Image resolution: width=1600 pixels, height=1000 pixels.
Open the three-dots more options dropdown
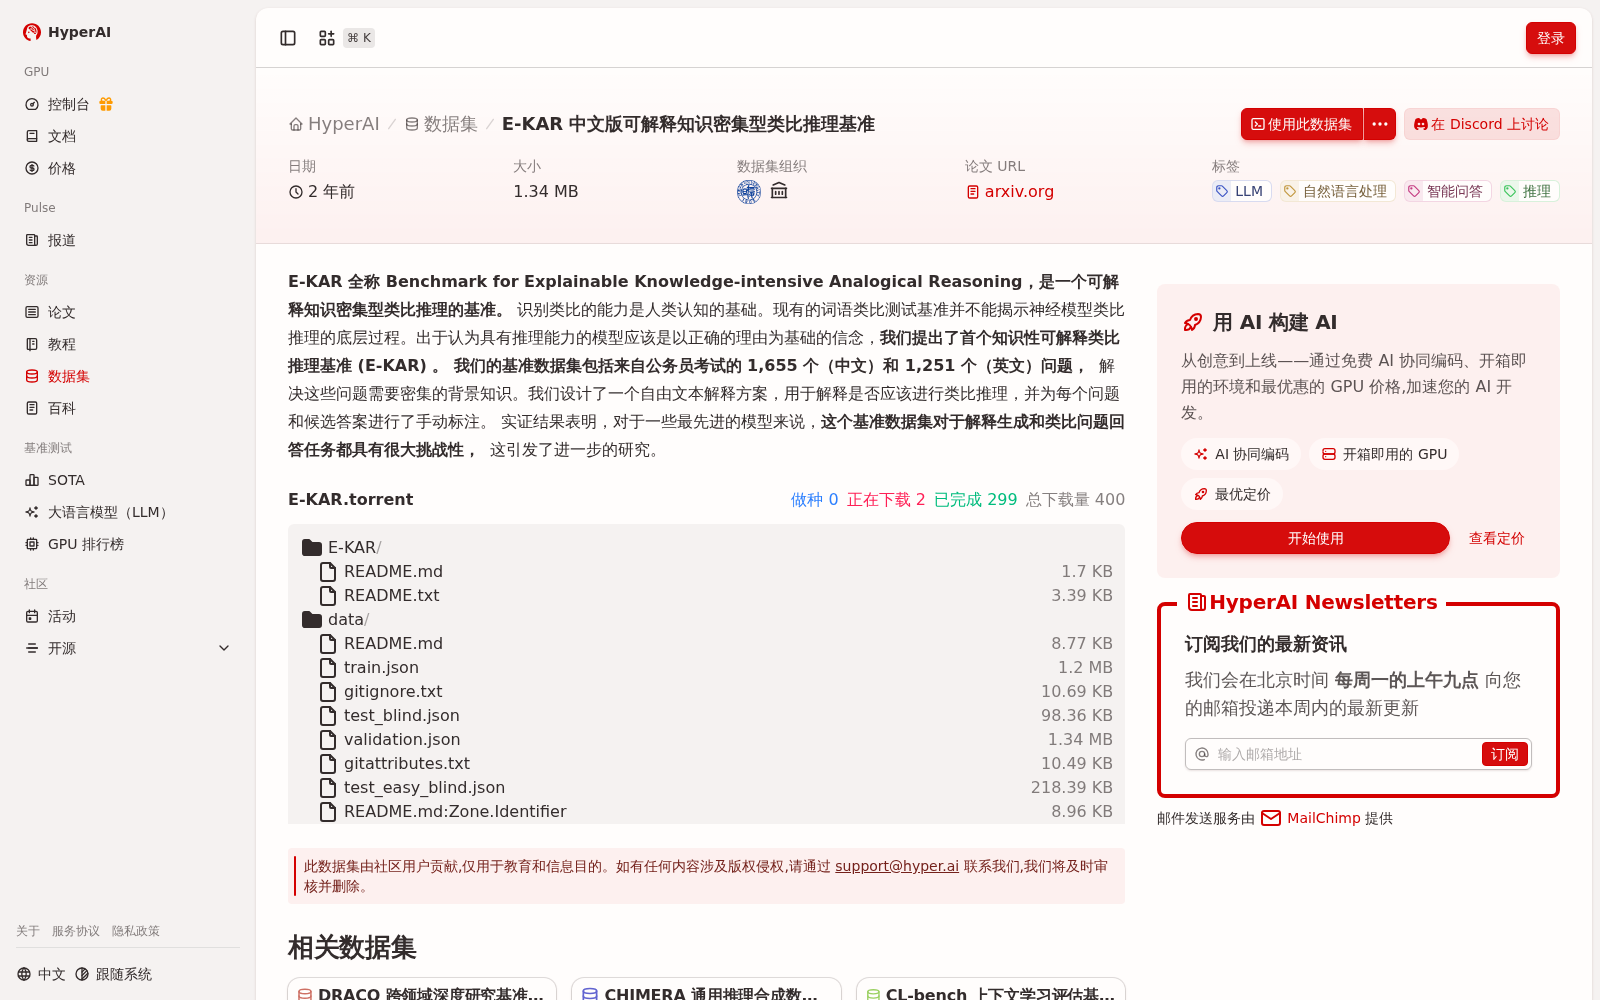tap(1380, 124)
